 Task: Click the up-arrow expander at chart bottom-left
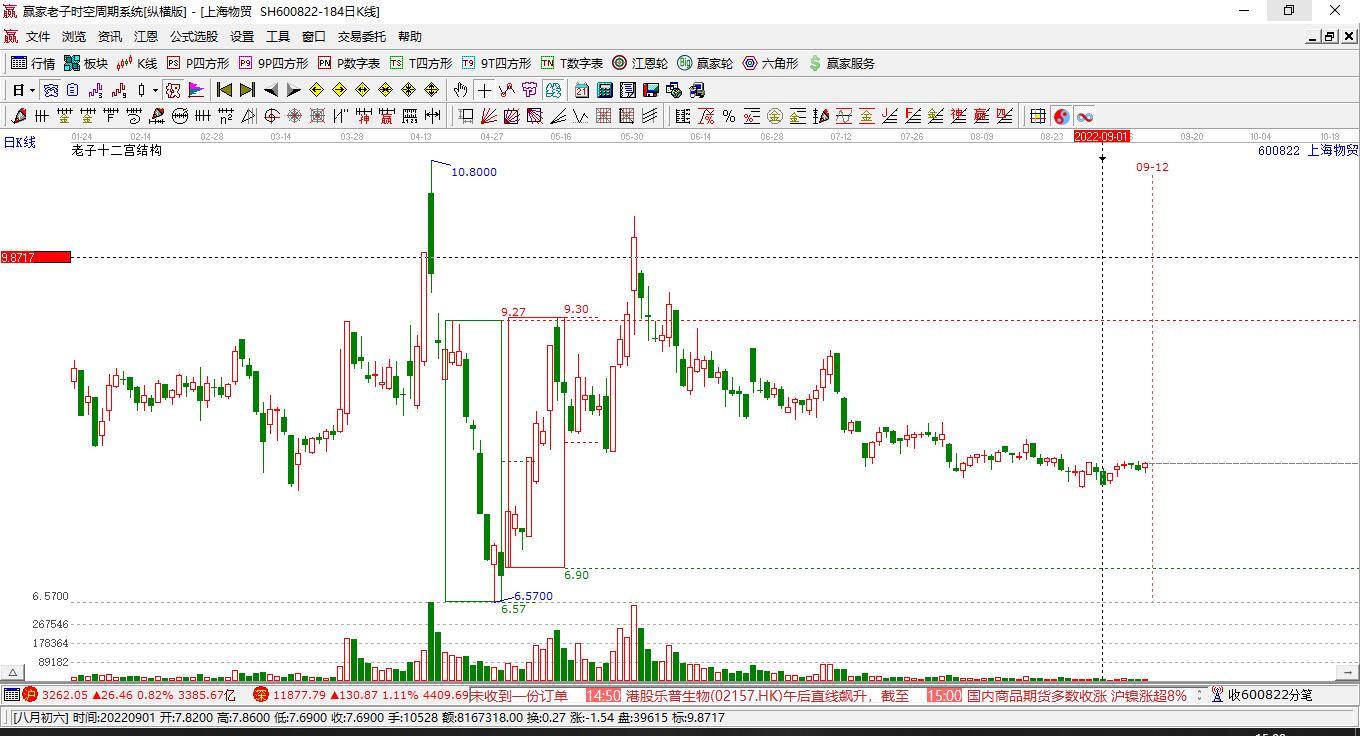click(x=14, y=673)
